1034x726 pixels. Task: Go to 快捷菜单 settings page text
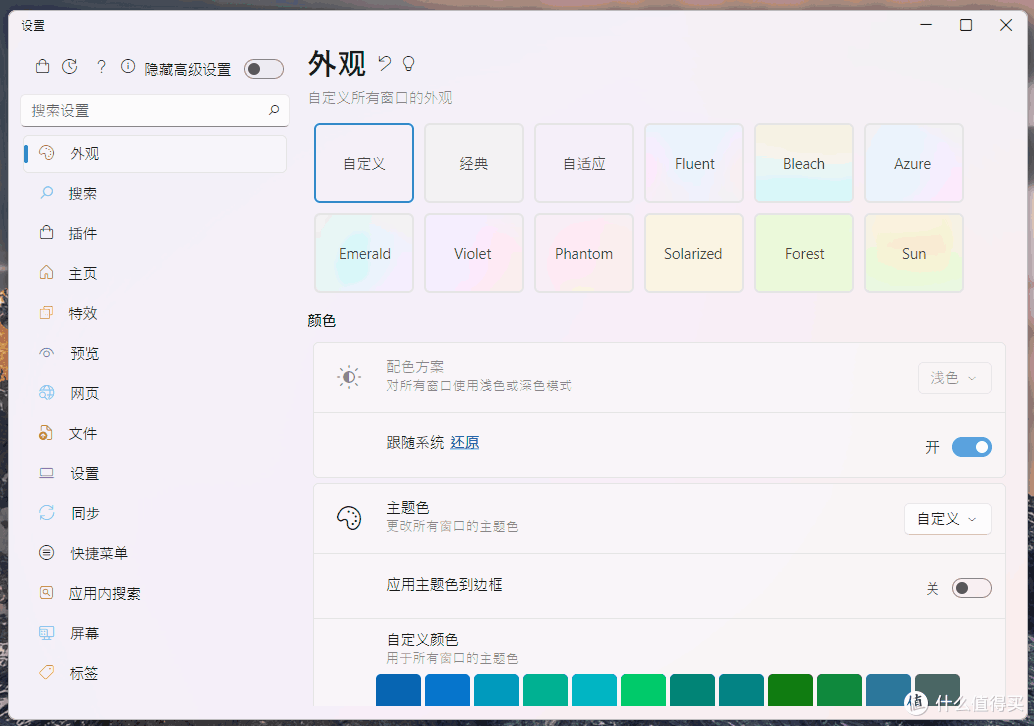(x=99, y=553)
